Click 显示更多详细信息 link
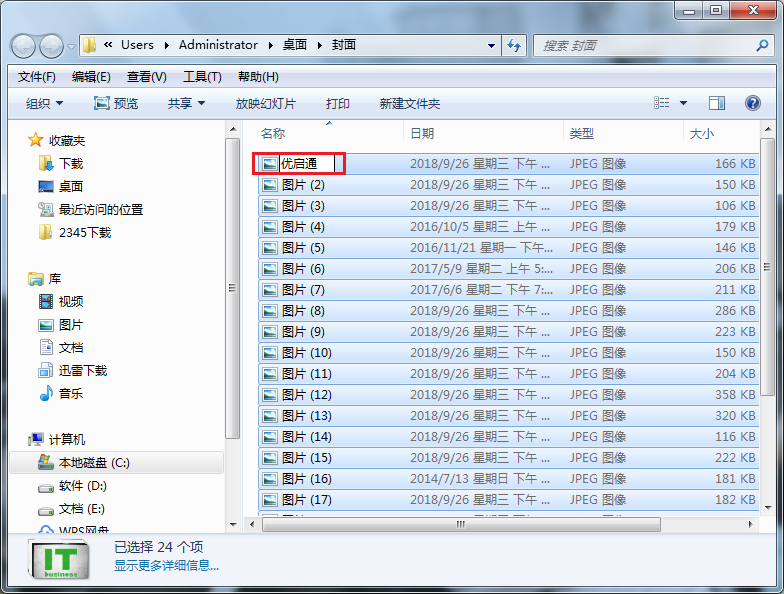784x594 pixels. coord(166,565)
